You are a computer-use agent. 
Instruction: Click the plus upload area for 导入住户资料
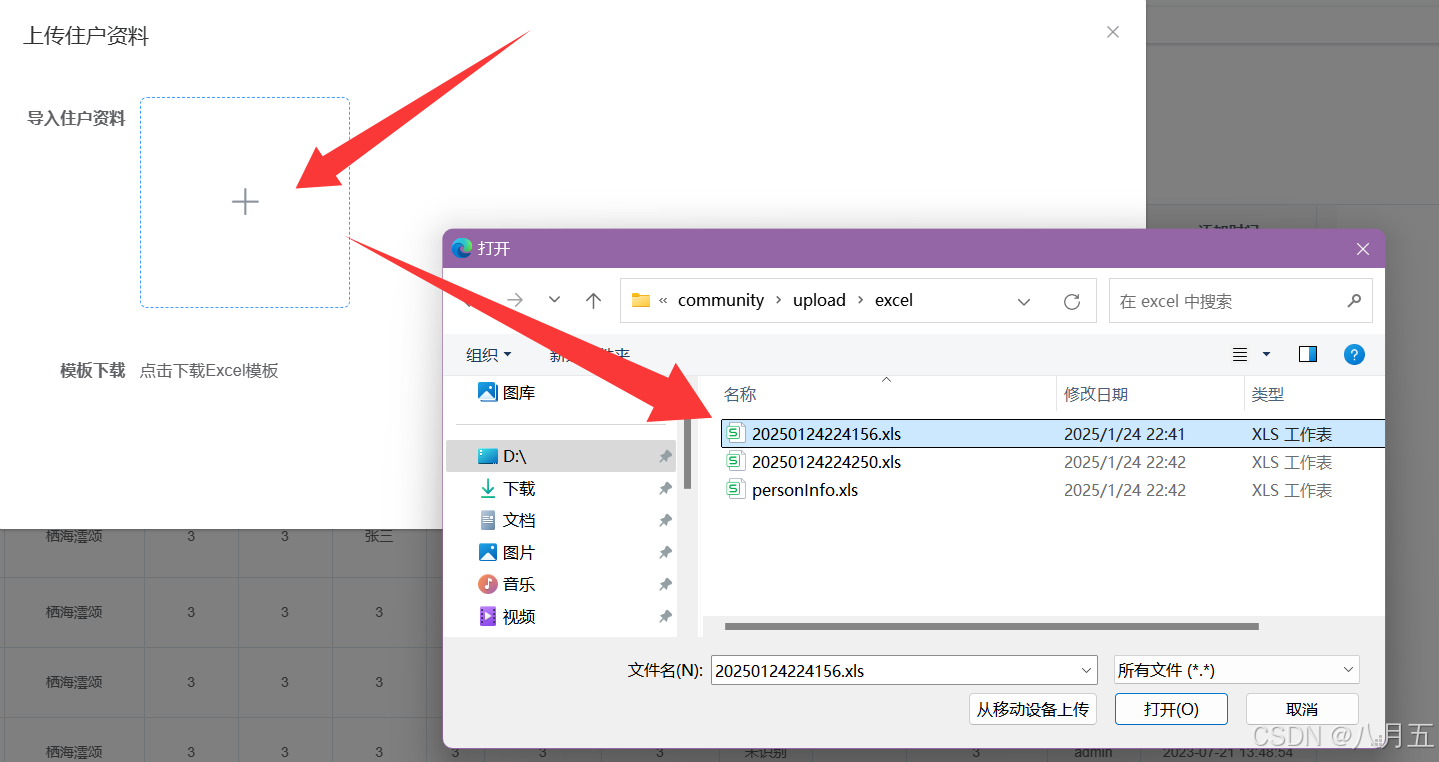click(245, 202)
